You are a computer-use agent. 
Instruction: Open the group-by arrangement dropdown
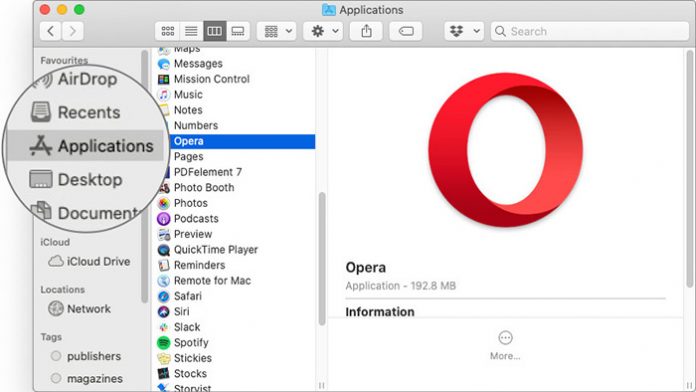pyautogui.click(x=277, y=31)
